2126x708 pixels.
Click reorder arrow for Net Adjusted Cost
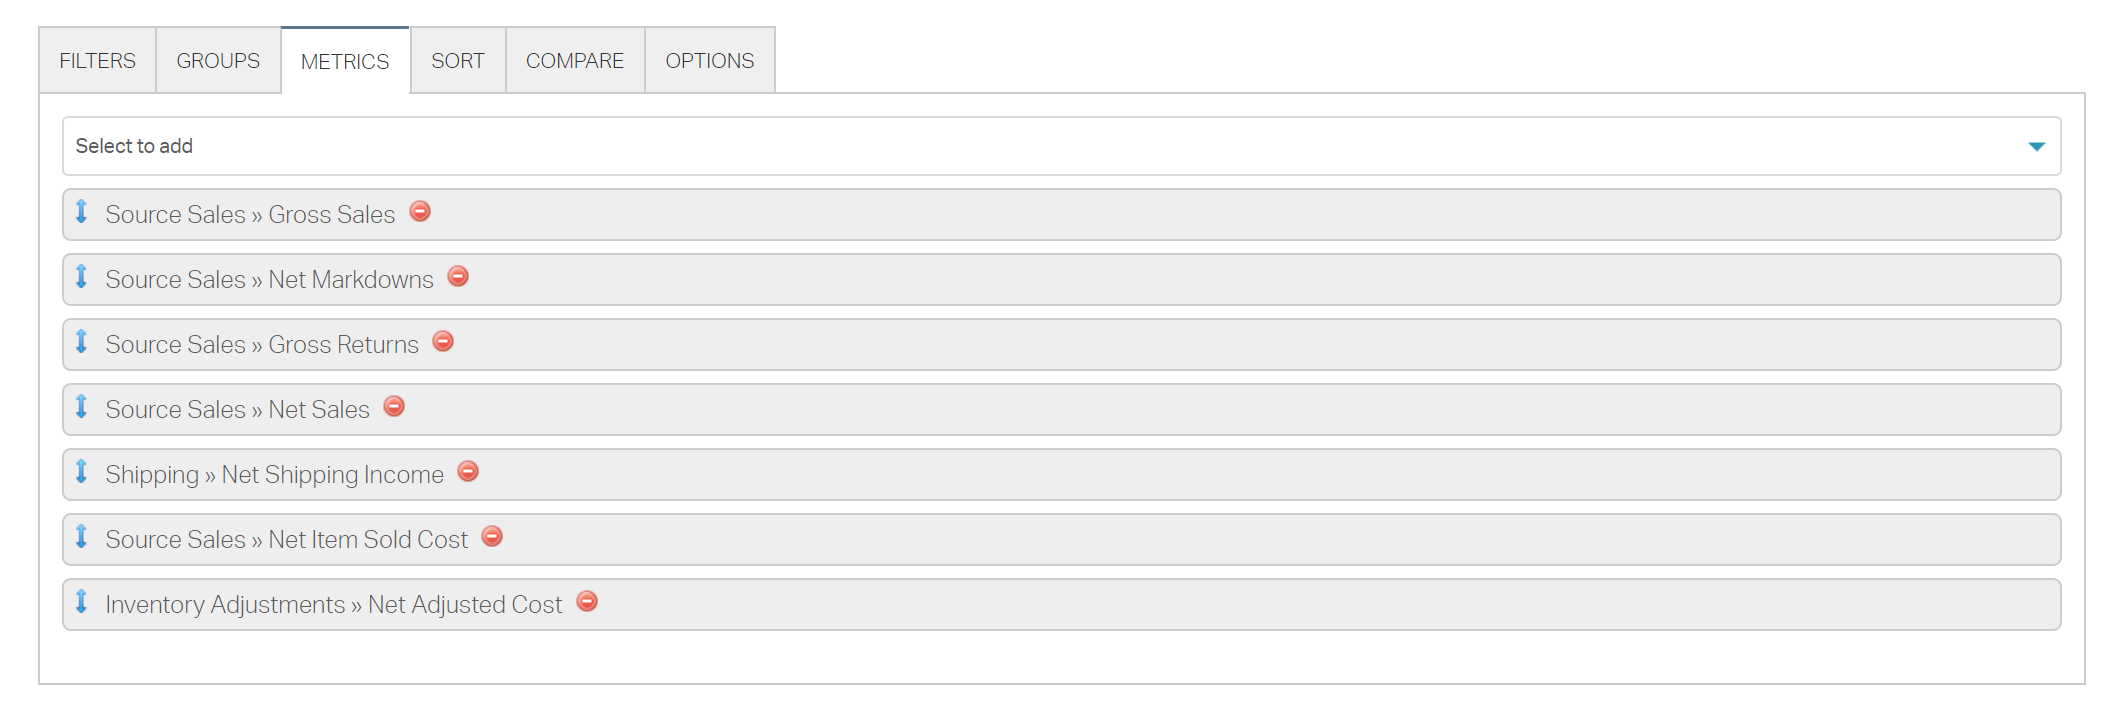(x=82, y=602)
